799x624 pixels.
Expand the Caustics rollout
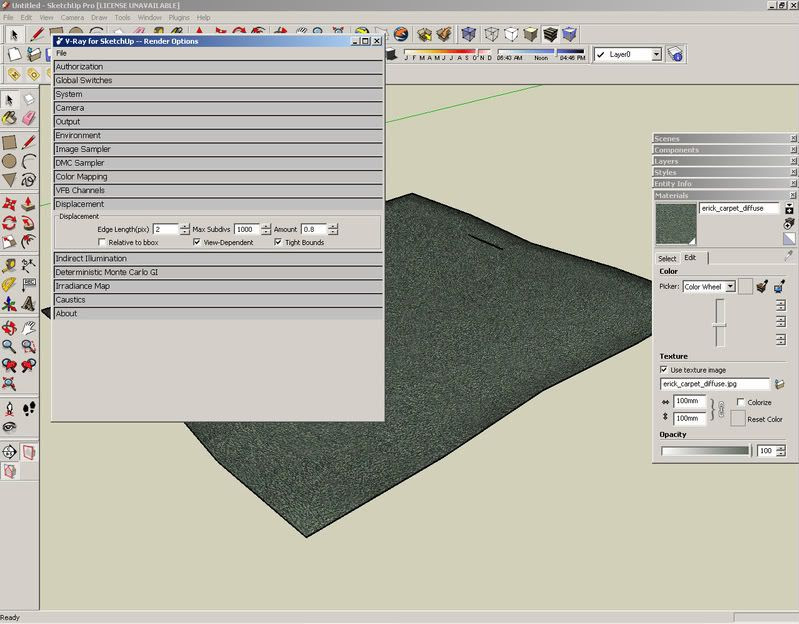click(x=218, y=300)
